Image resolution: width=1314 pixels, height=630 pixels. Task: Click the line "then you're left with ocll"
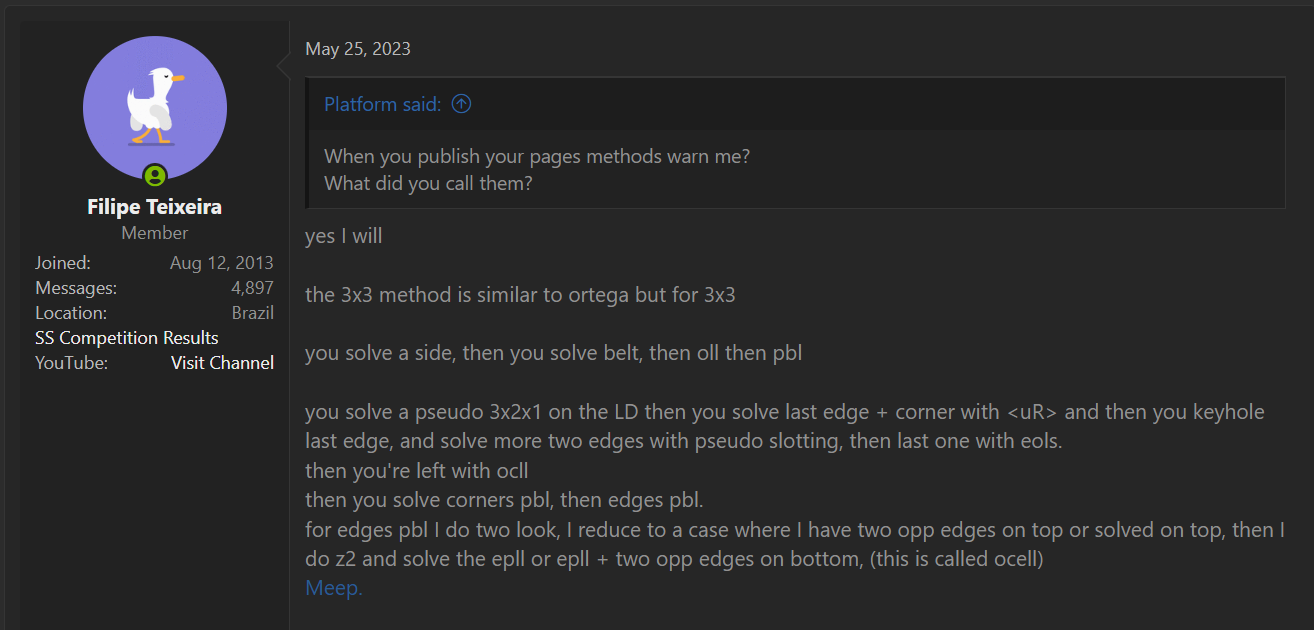pos(417,470)
